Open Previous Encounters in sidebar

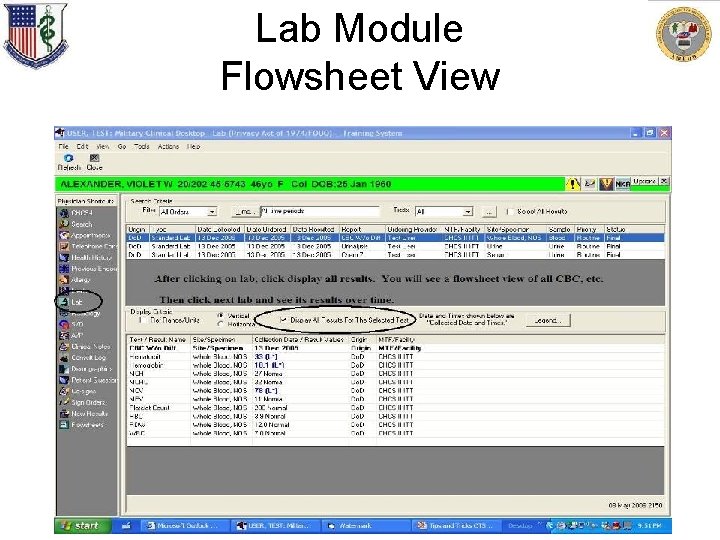pyautogui.click(x=88, y=269)
